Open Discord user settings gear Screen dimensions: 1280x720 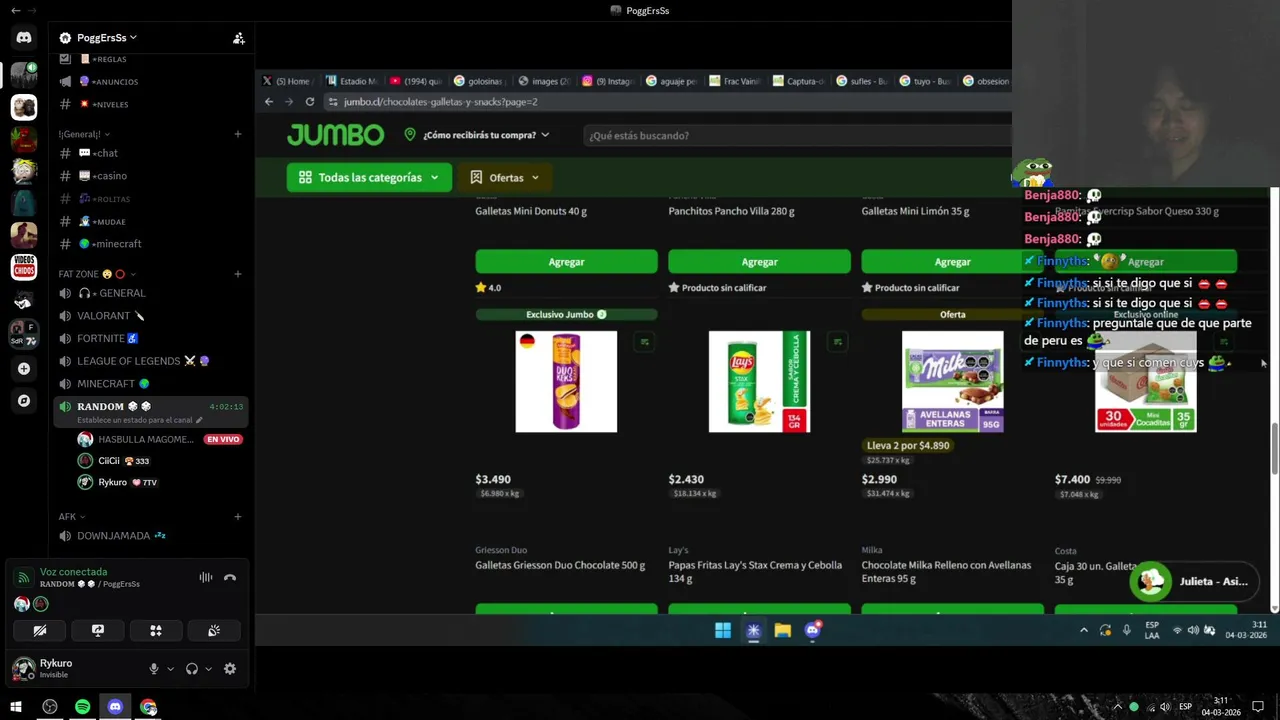[230, 669]
